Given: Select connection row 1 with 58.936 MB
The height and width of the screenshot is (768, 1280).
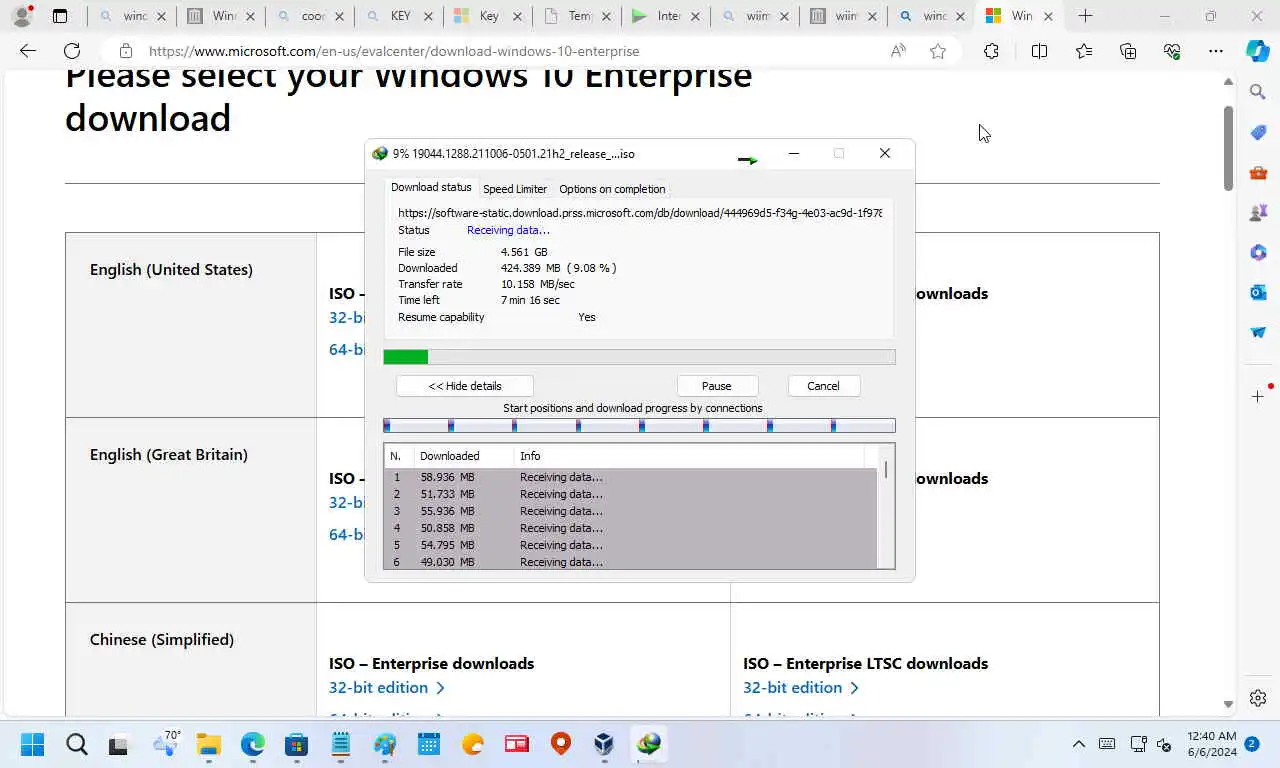Looking at the screenshot, I should [x=630, y=477].
